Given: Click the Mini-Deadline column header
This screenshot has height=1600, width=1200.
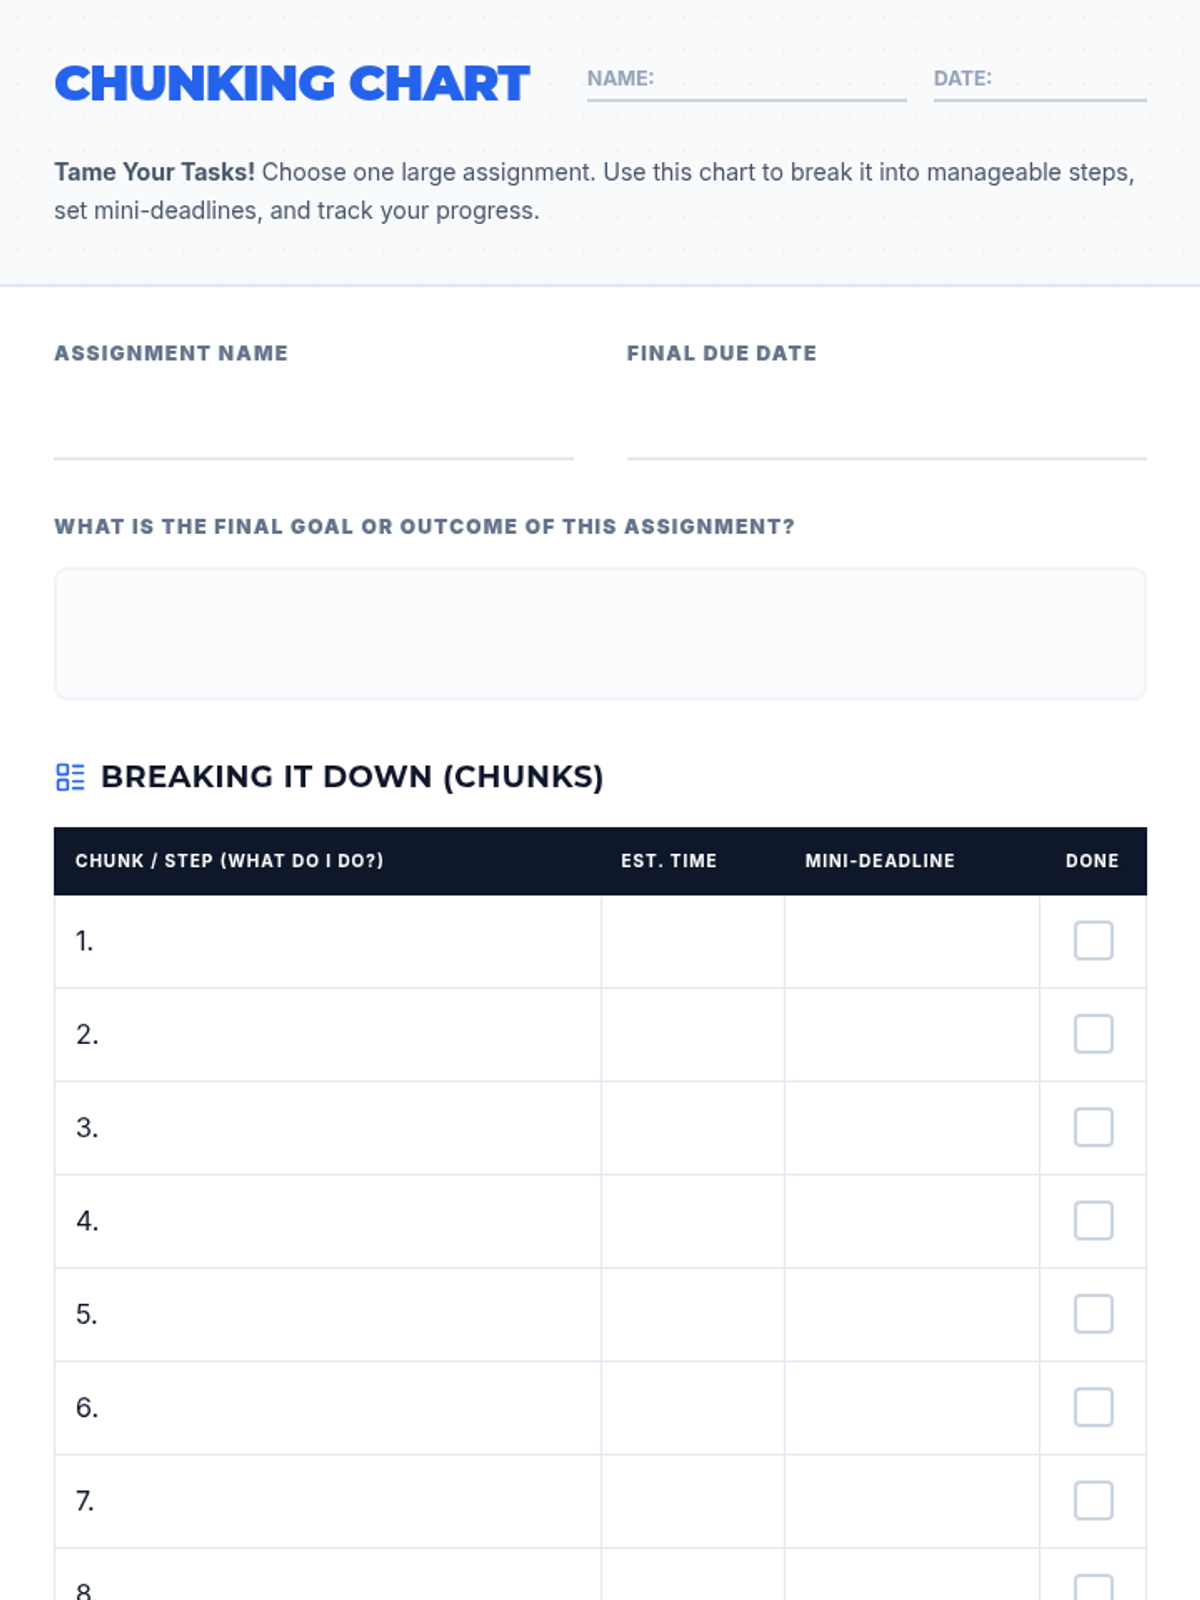Looking at the screenshot, I should (x=880, y=861).
